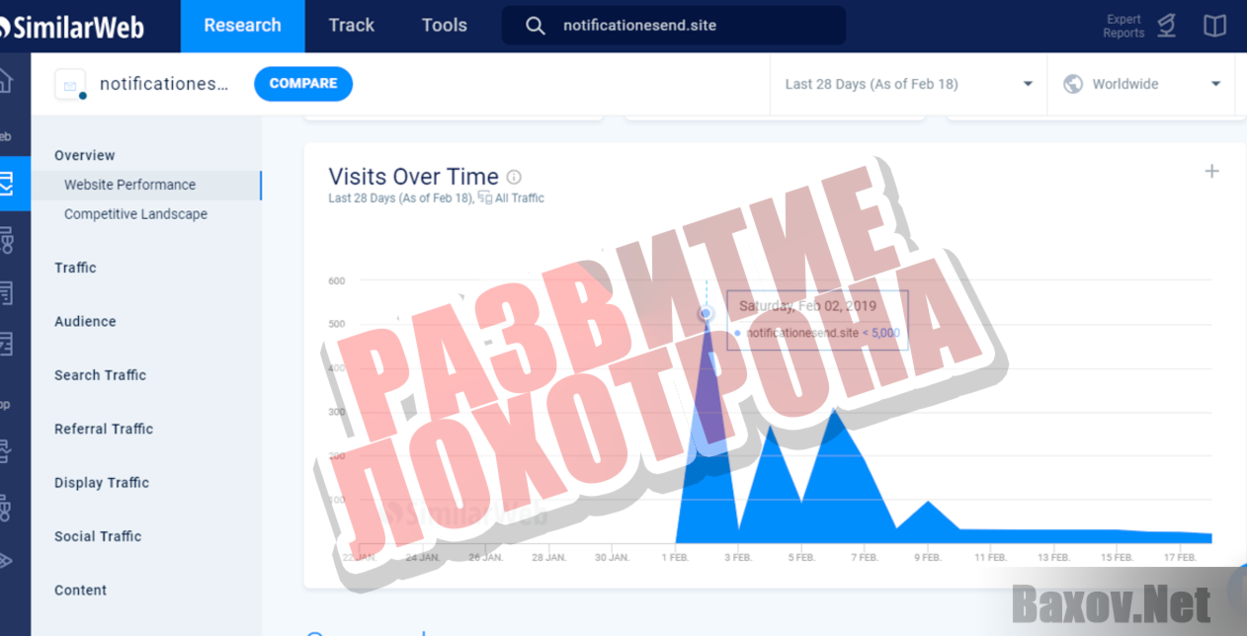Click the magnifier icon in search bar
This screenshot has height=636, width=1247.
(535, 26)
